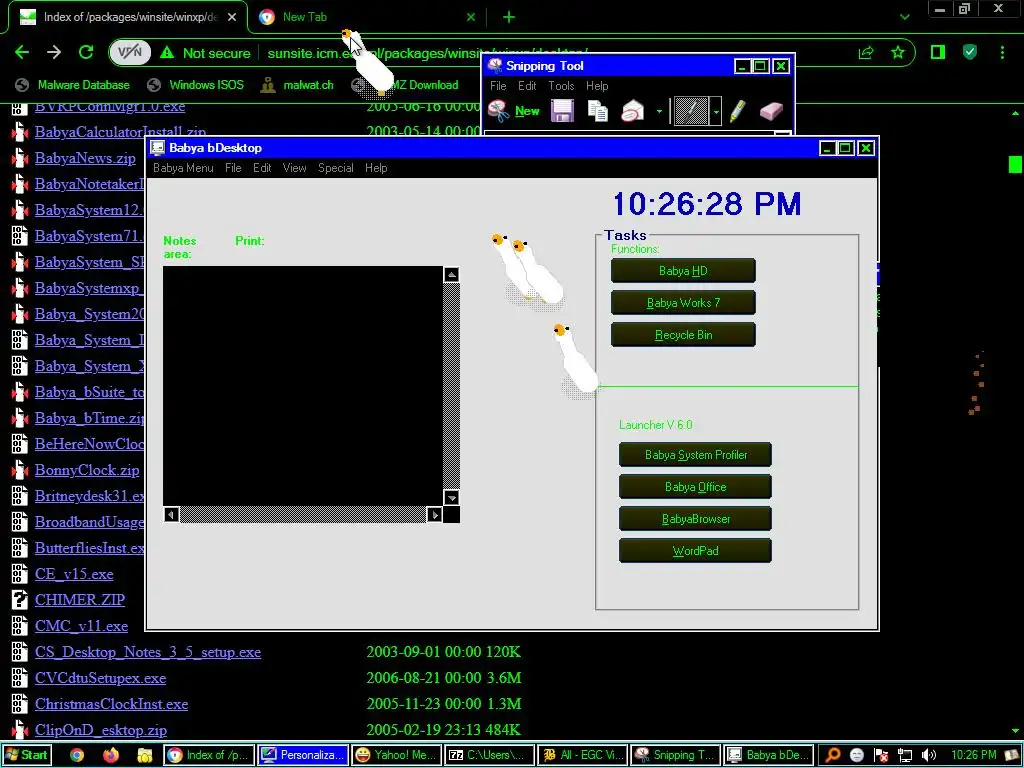Image resolution: width=1024 pixels, height=768 pixels.
Task: Open BonnyClock.zip link
Action: tap(87, 470)
